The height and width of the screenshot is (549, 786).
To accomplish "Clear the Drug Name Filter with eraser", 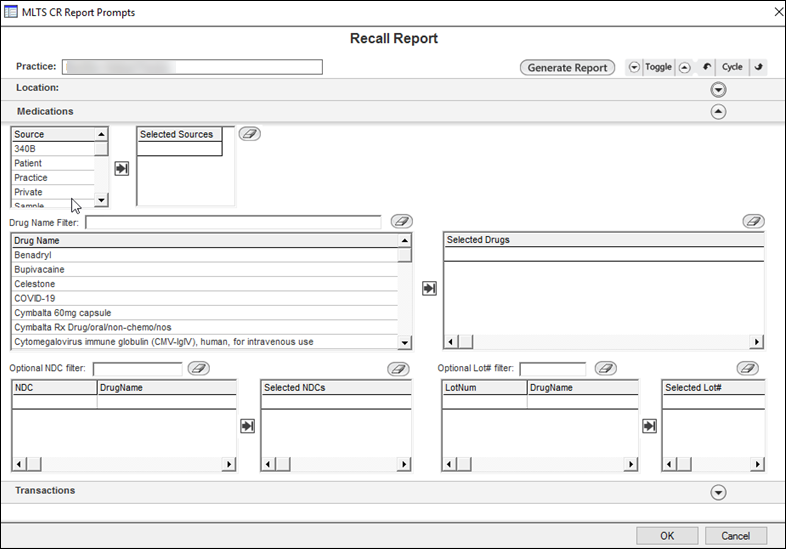I will click(x=402, y=221).
